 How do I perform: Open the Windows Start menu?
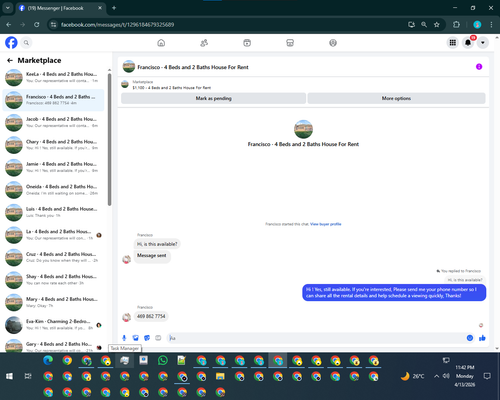[x=9, y=376]
